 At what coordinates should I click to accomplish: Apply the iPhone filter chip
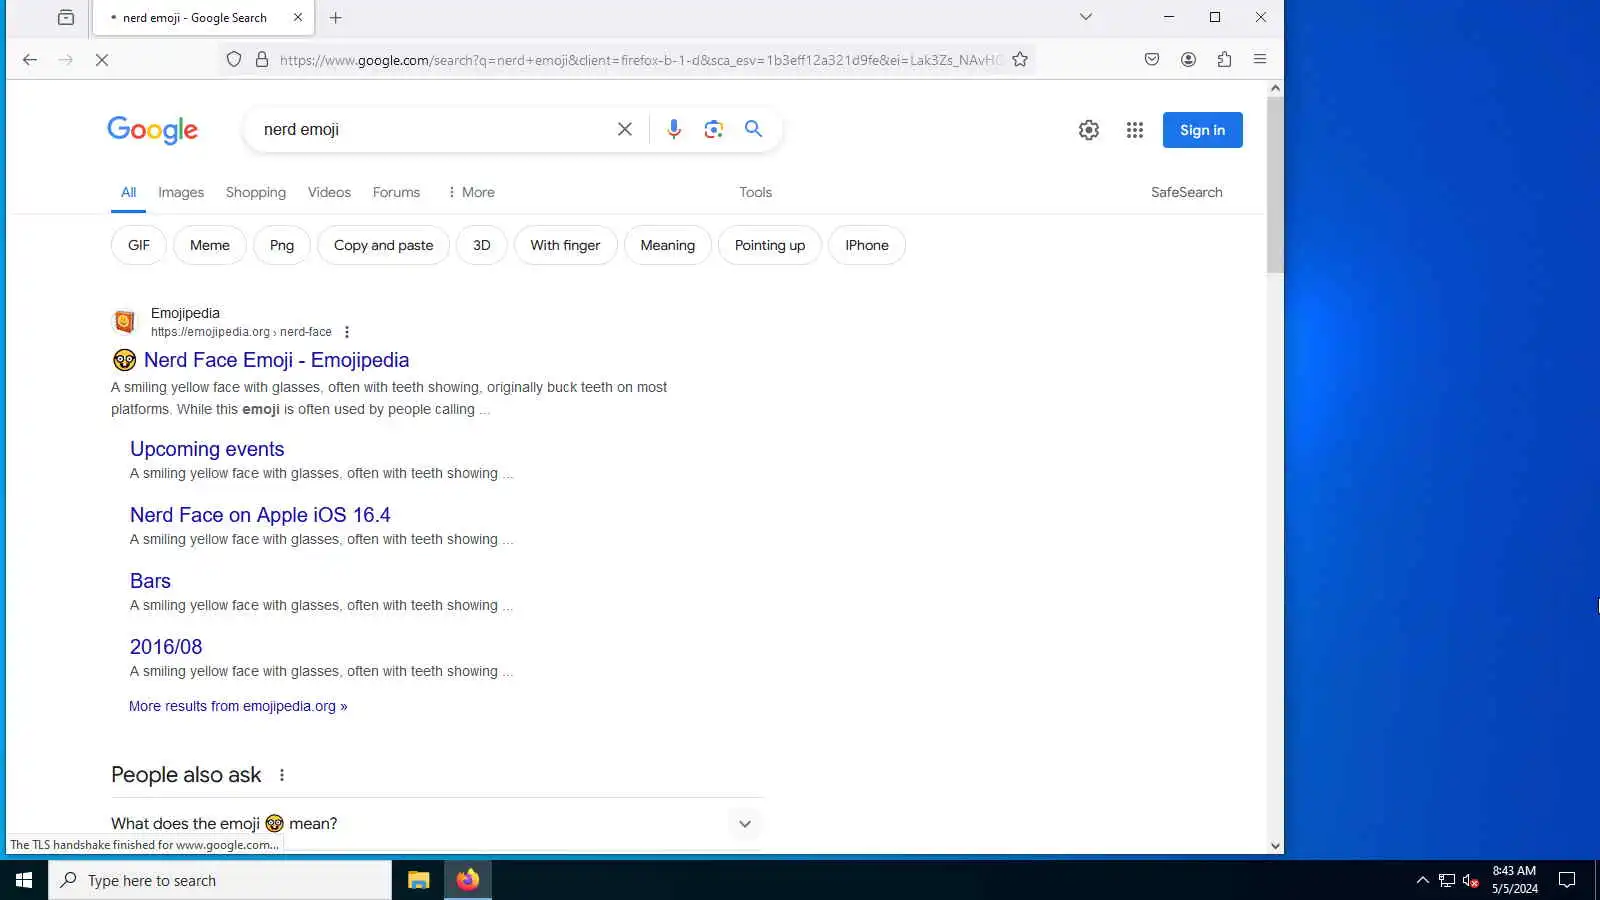coord(867,245)
